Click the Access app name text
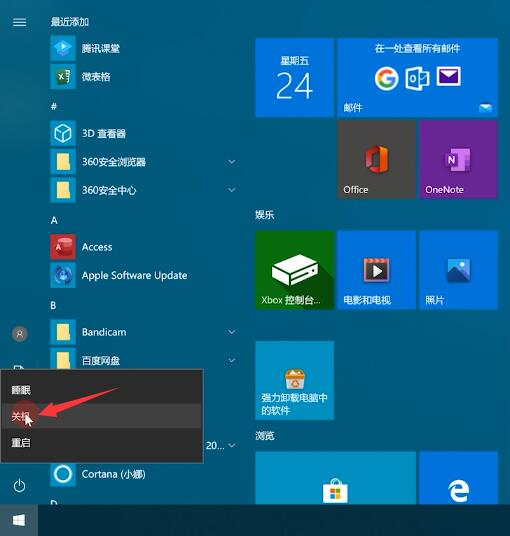510x536 pixels. tap(97, 247)
